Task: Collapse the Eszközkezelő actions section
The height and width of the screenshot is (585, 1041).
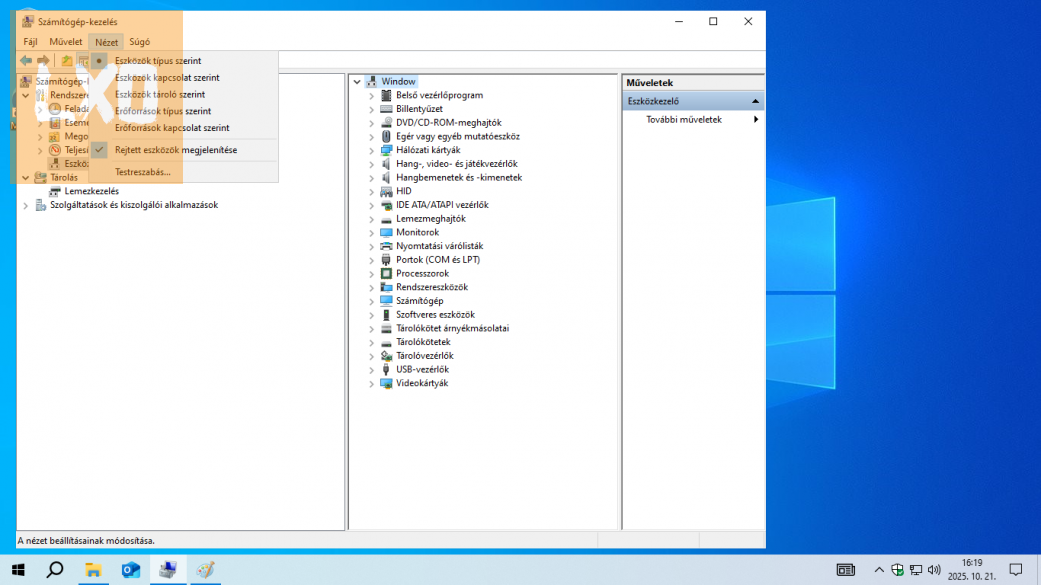Action: pos(755,101)
